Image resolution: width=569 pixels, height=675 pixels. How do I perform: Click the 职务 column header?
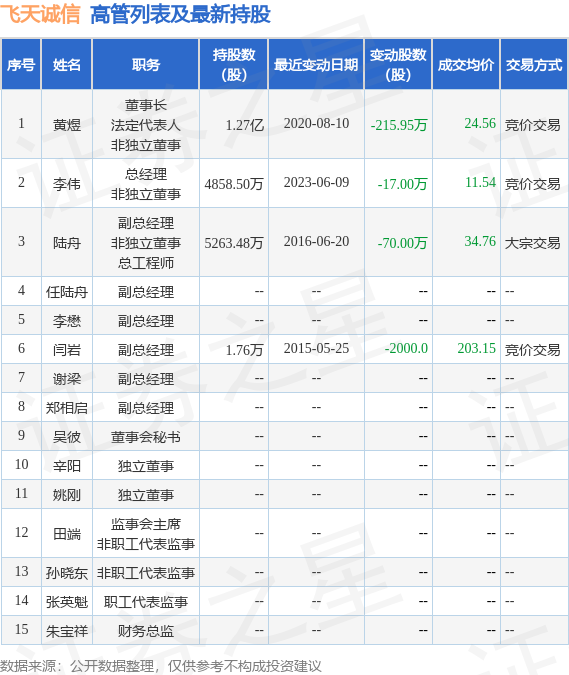click(x=146, y=65)
